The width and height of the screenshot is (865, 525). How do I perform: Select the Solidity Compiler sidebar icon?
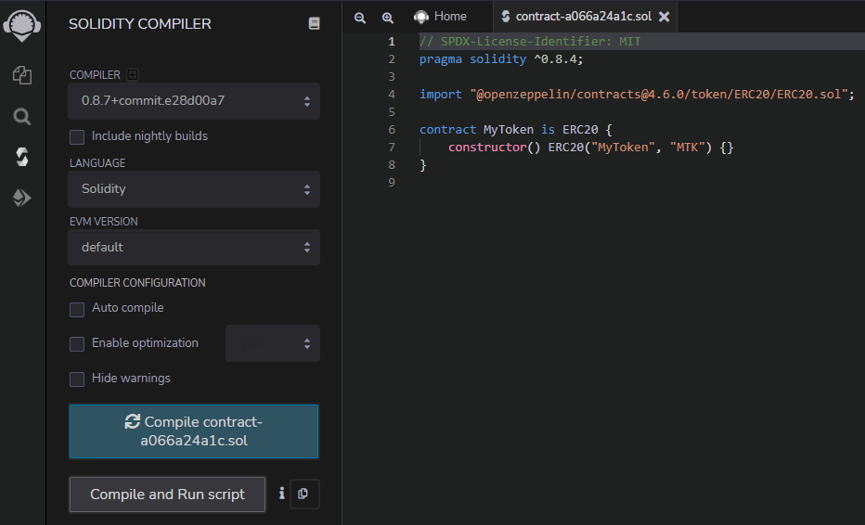[22, 157]
